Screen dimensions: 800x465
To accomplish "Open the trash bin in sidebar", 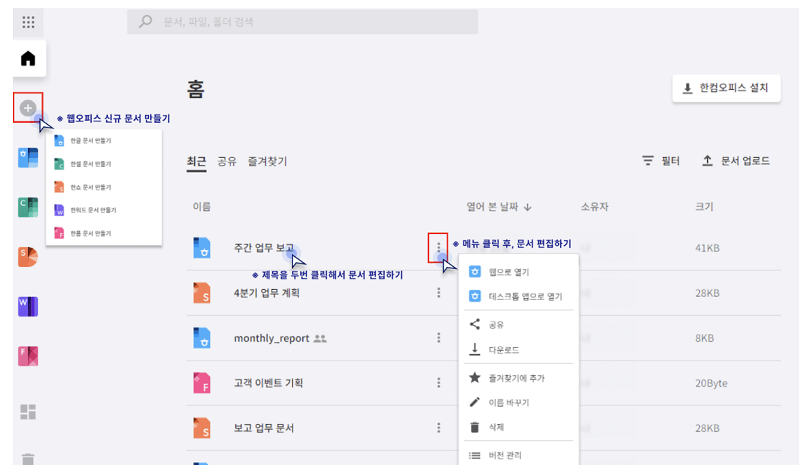I will pyautogui.click(x=28, y=459).
